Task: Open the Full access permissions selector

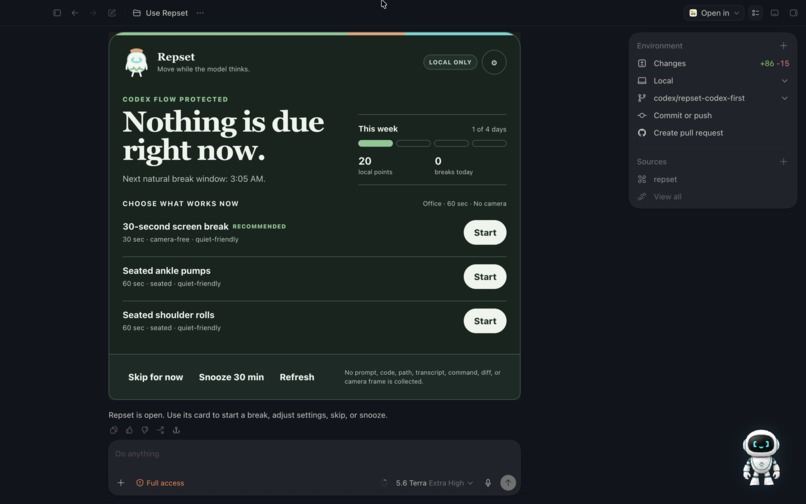Action: [x=160, y=483]
